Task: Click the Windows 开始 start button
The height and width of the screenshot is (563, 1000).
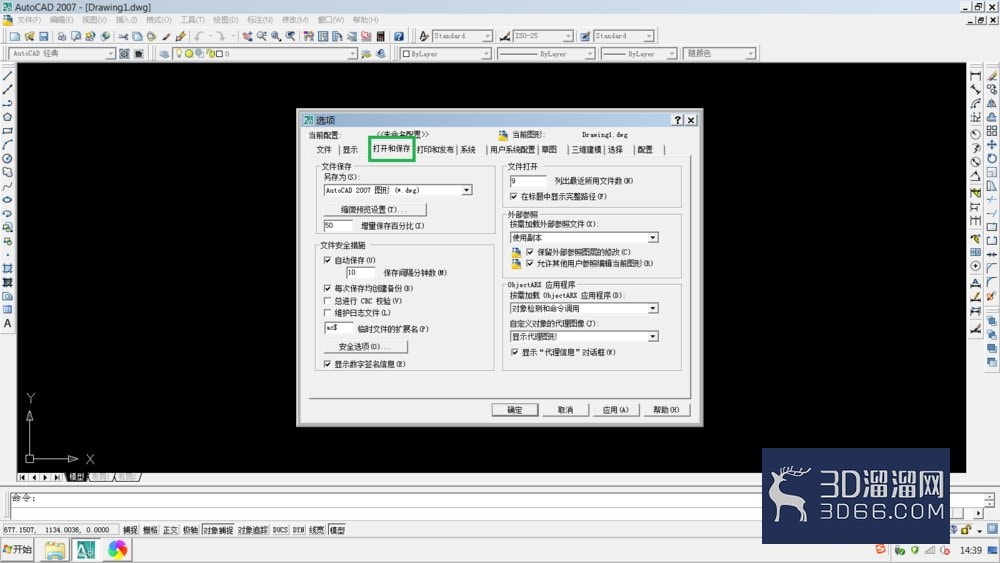Action: click(18, 550)
